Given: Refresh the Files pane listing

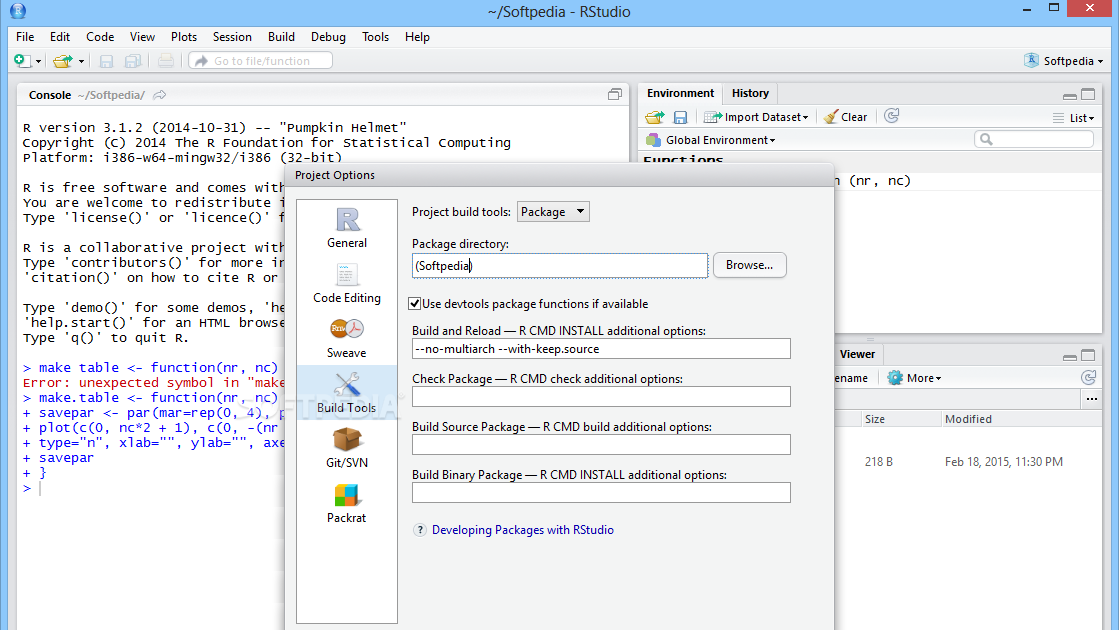Looking at the screenshot, I should click(1088, 377).
